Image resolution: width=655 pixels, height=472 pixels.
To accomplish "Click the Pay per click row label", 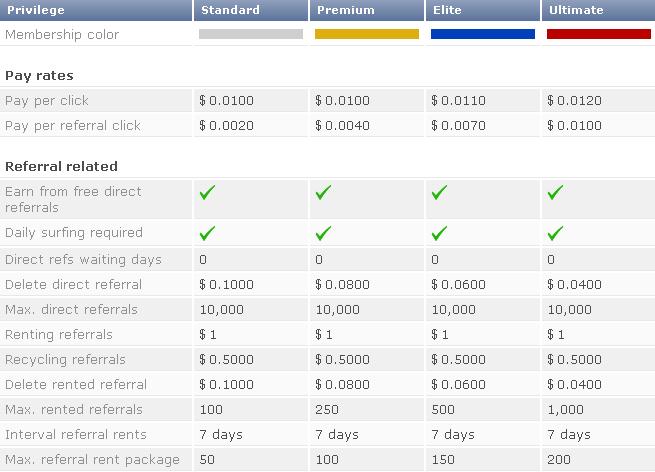I will (x=44, y=100).
